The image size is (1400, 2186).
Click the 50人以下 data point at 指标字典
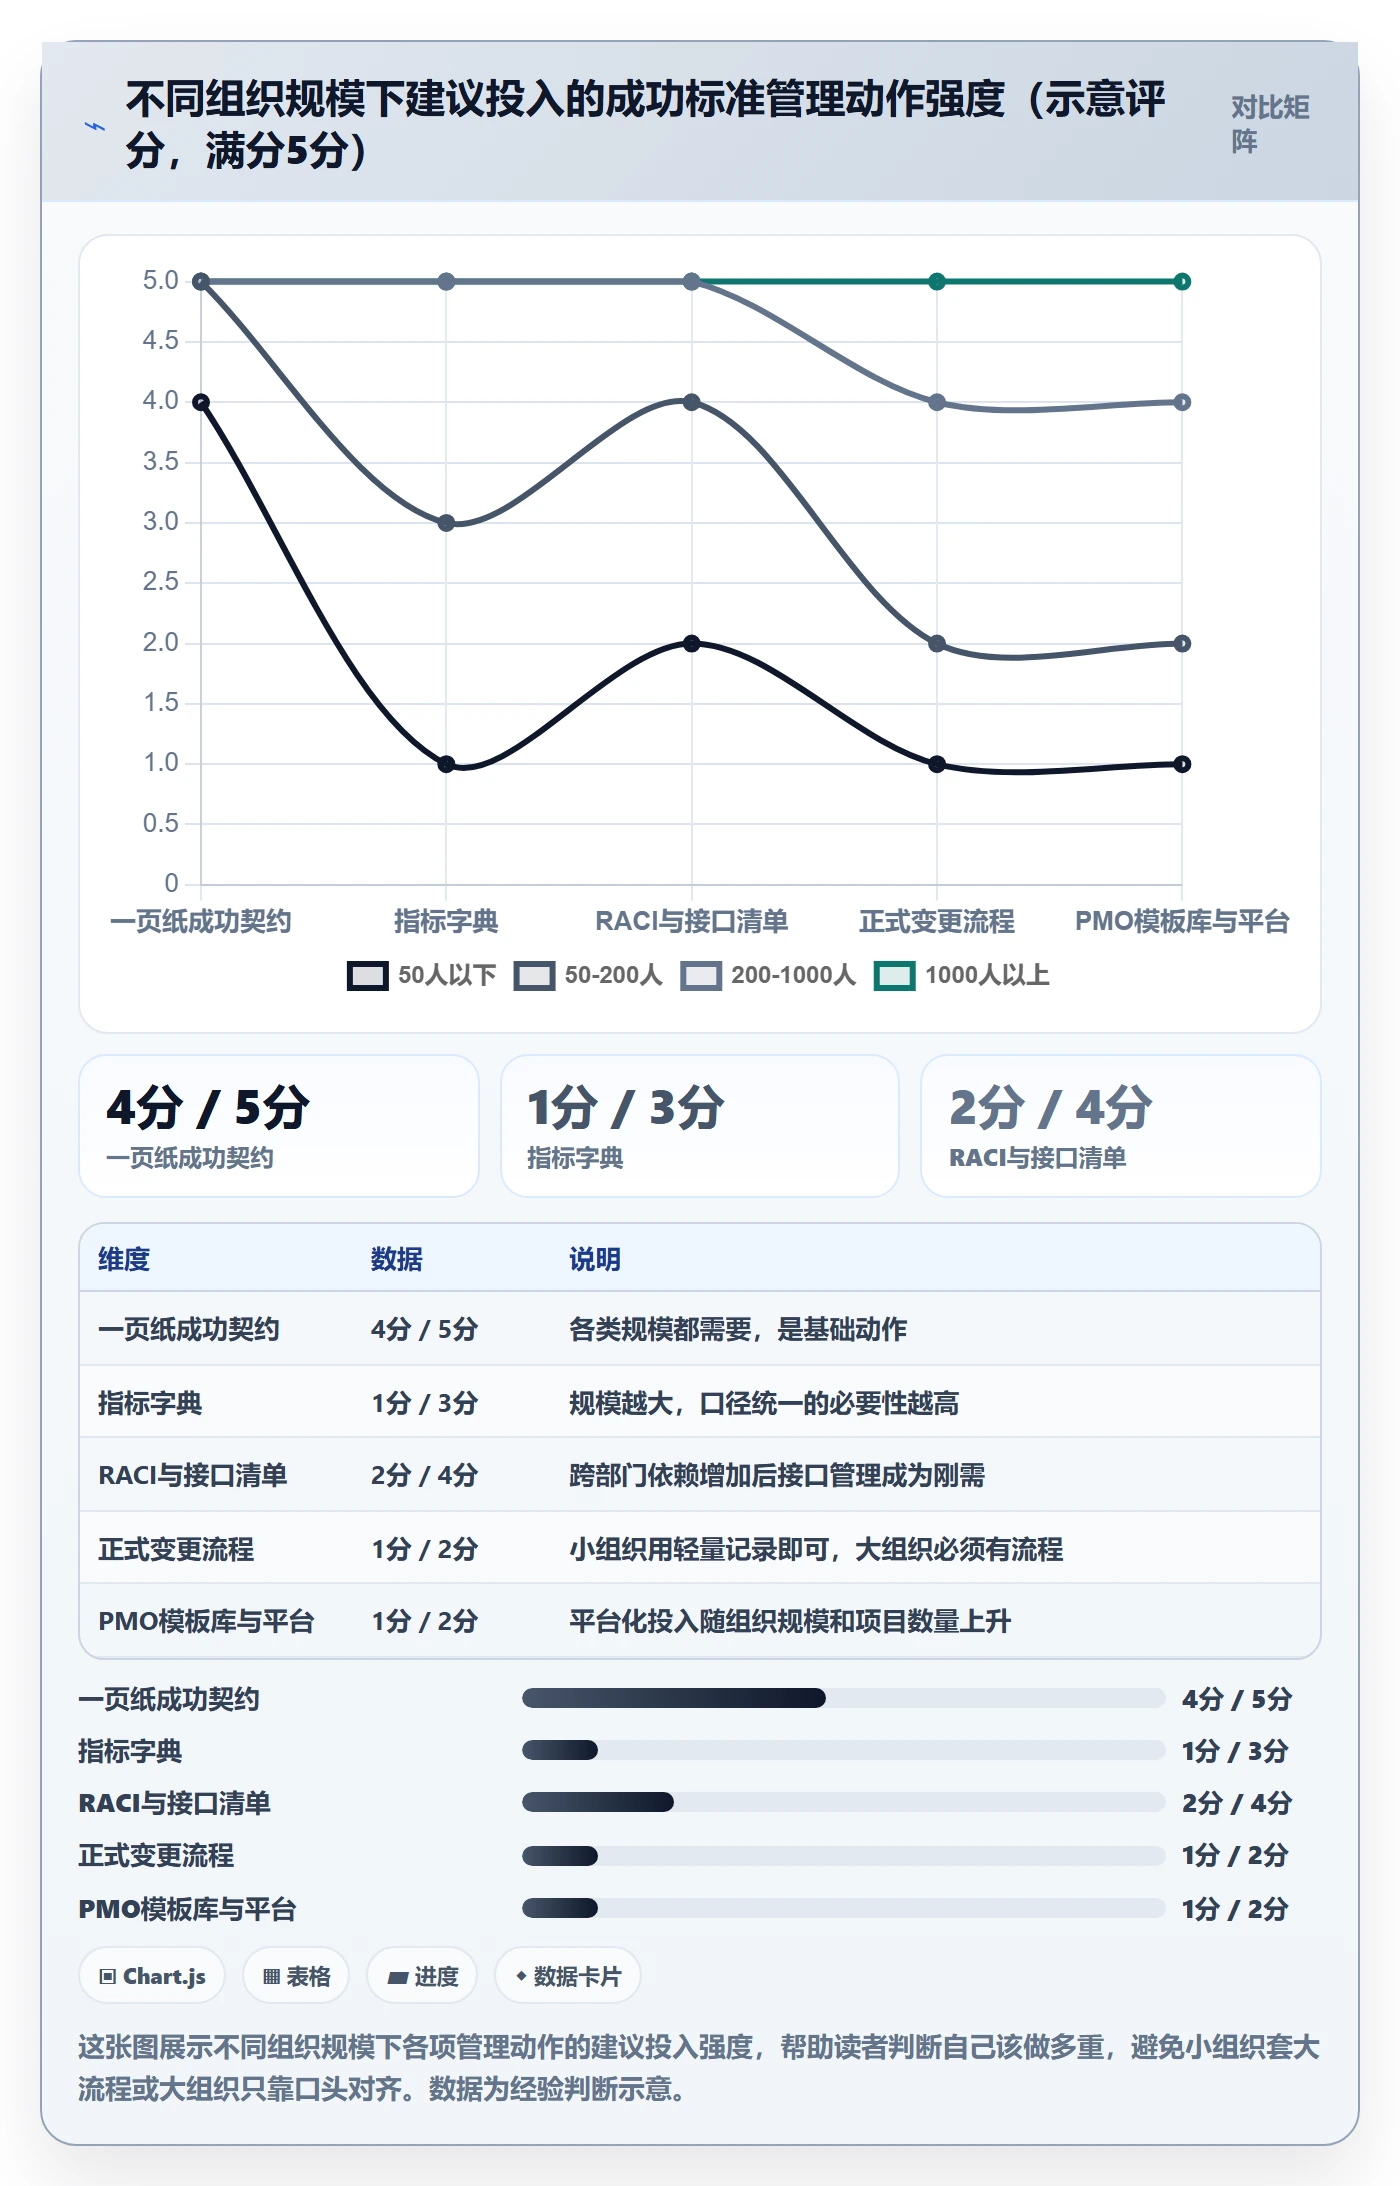(x=447, y=764)
